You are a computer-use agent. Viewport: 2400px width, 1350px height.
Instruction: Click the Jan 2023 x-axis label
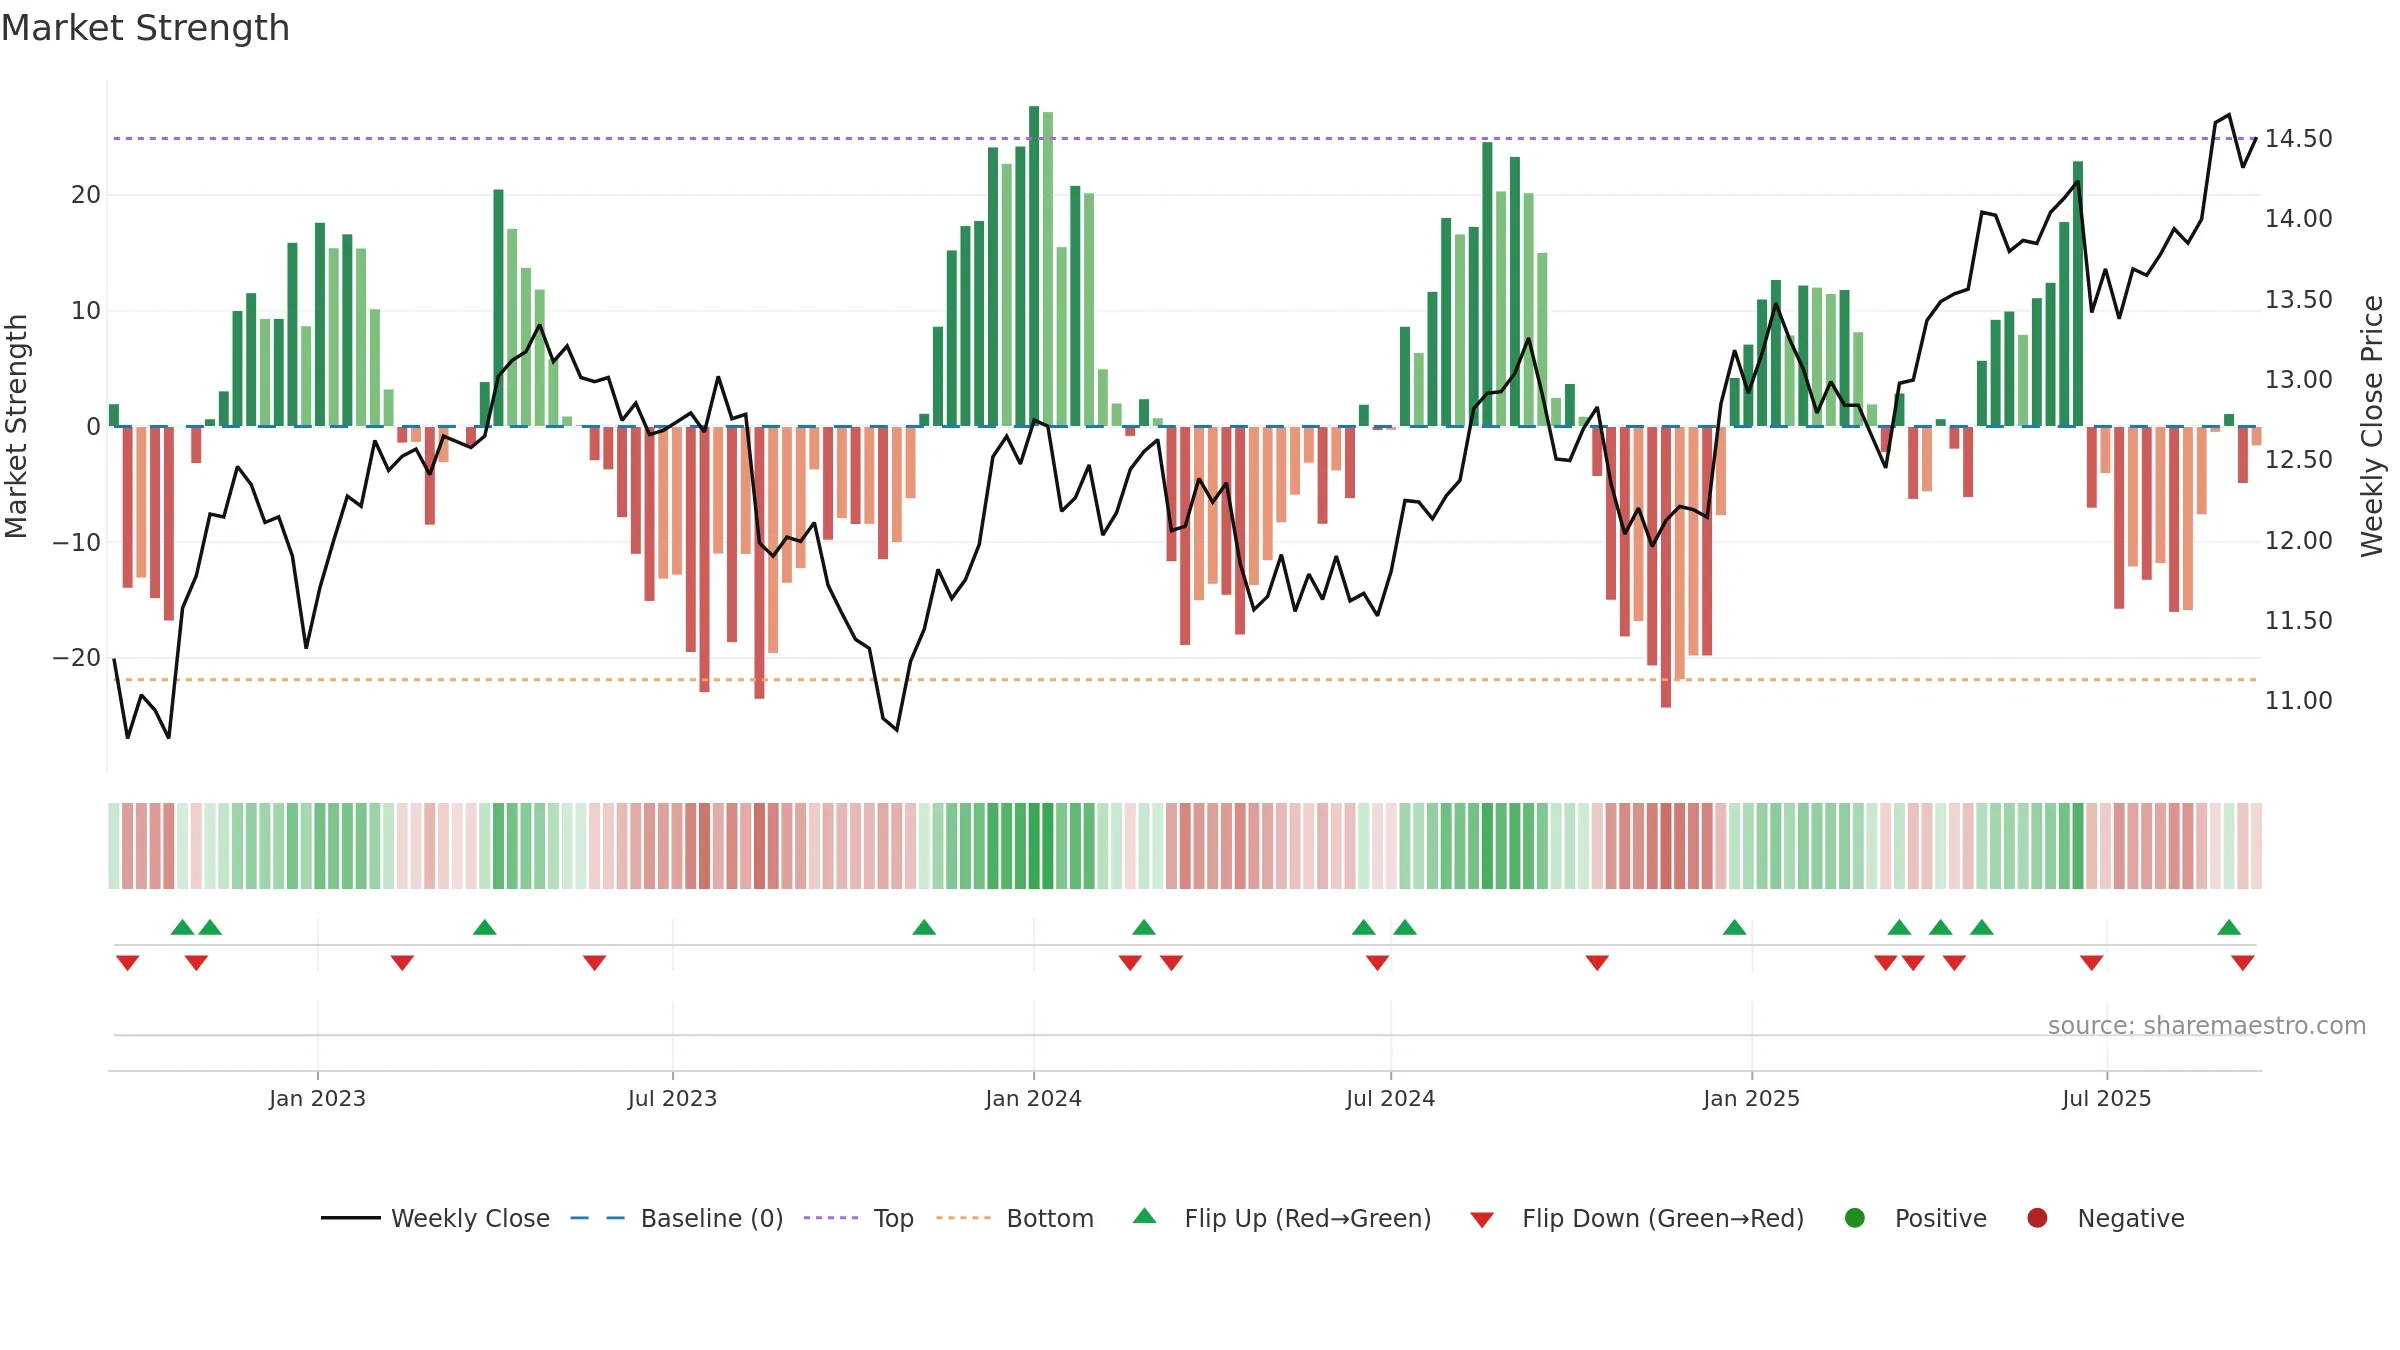click(x=317, y=1098)
